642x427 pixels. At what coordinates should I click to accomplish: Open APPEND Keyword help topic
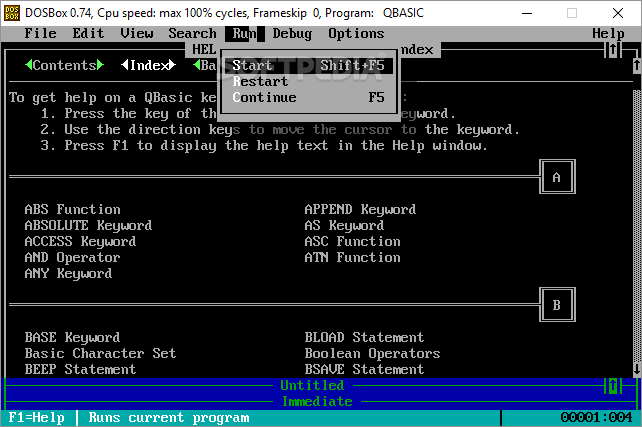pyautogui.click(x=360, y=209)
